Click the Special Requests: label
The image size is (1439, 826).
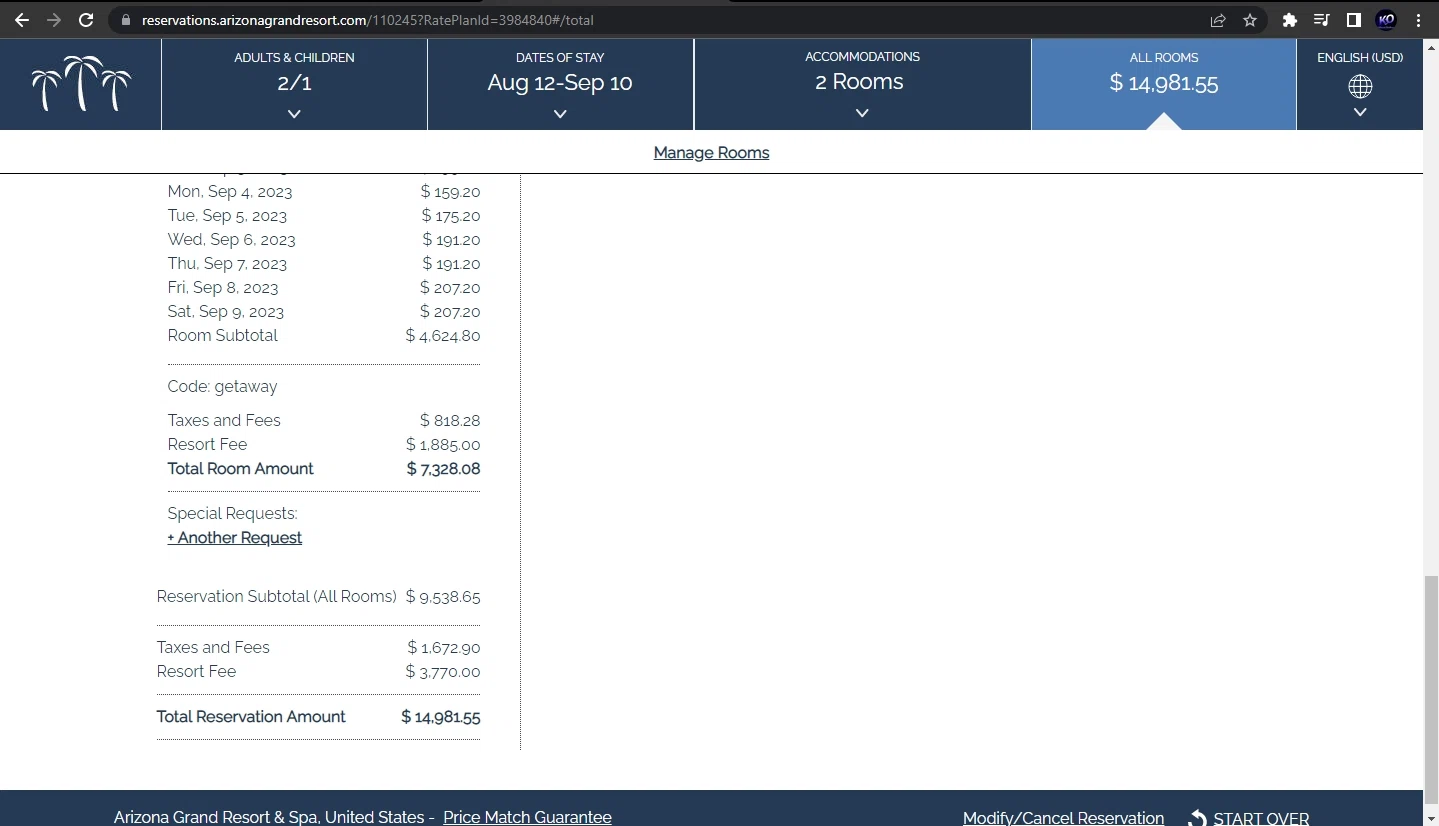[232, 514]
